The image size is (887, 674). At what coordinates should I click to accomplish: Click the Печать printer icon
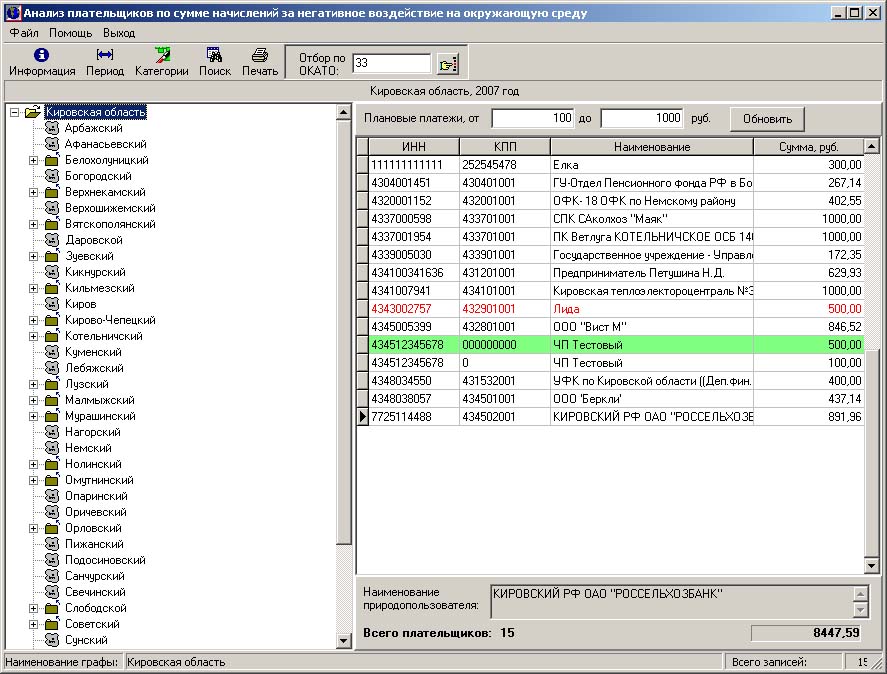(x=260, y=56)
